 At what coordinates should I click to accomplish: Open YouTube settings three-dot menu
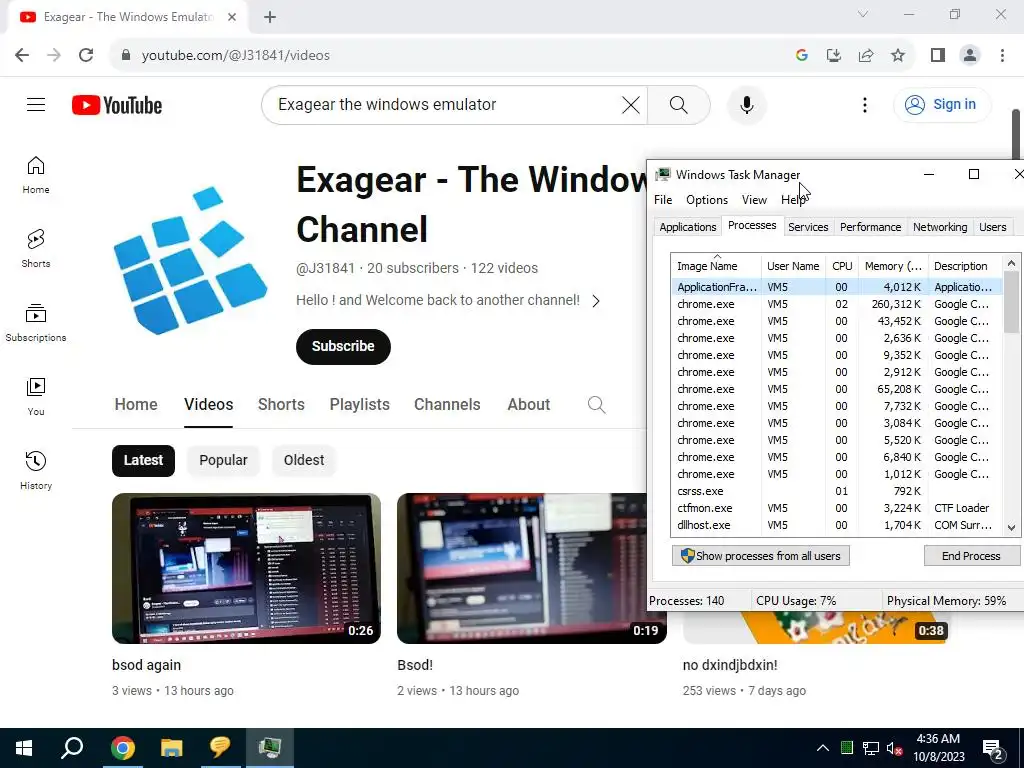point(865,104)
